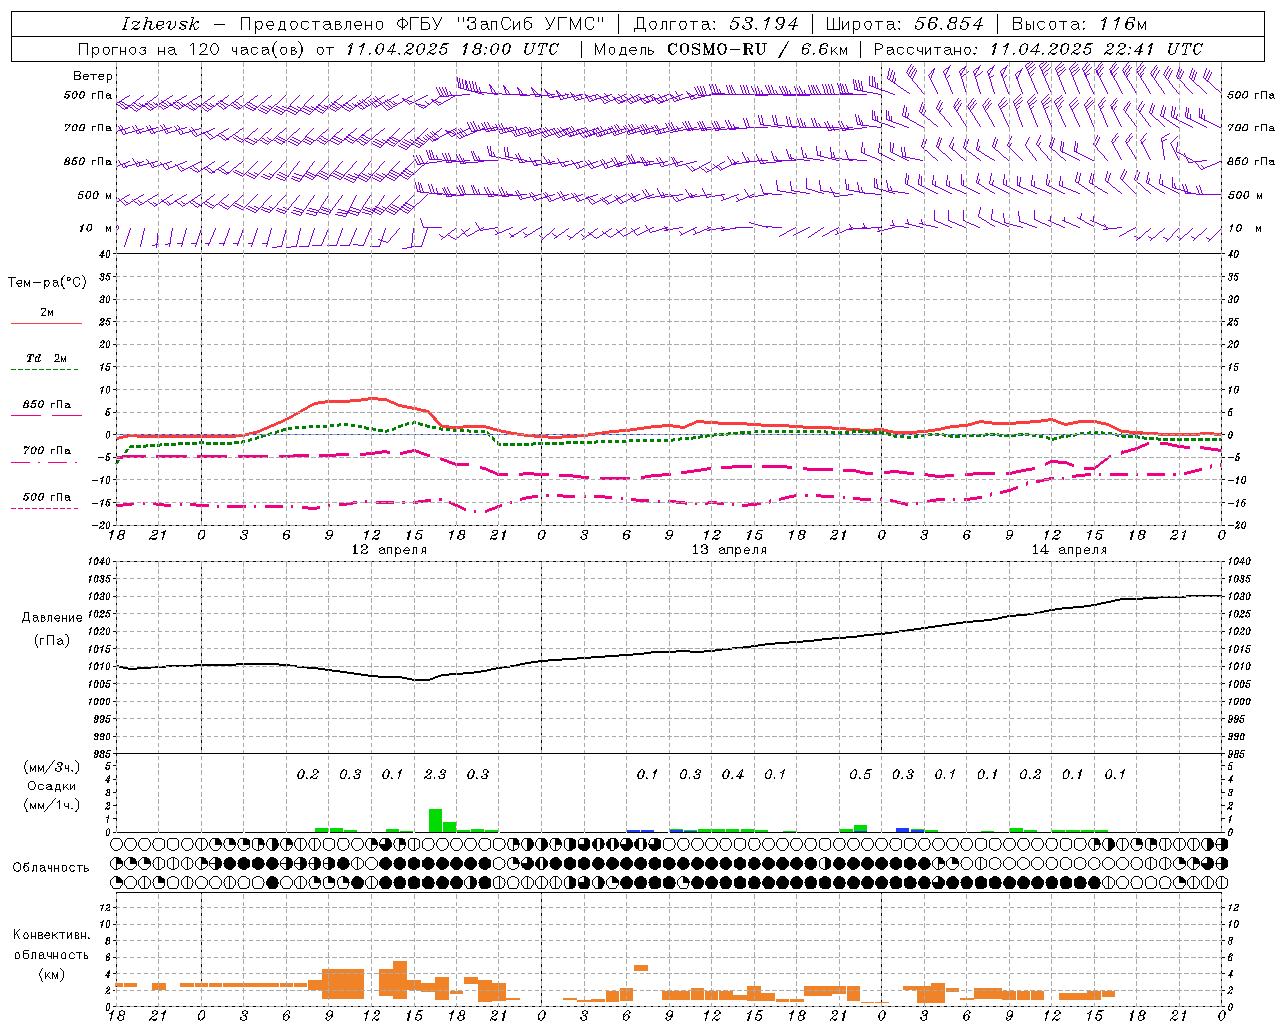
Task: Click the date label "12 апреля"
Action: point(389,550)
